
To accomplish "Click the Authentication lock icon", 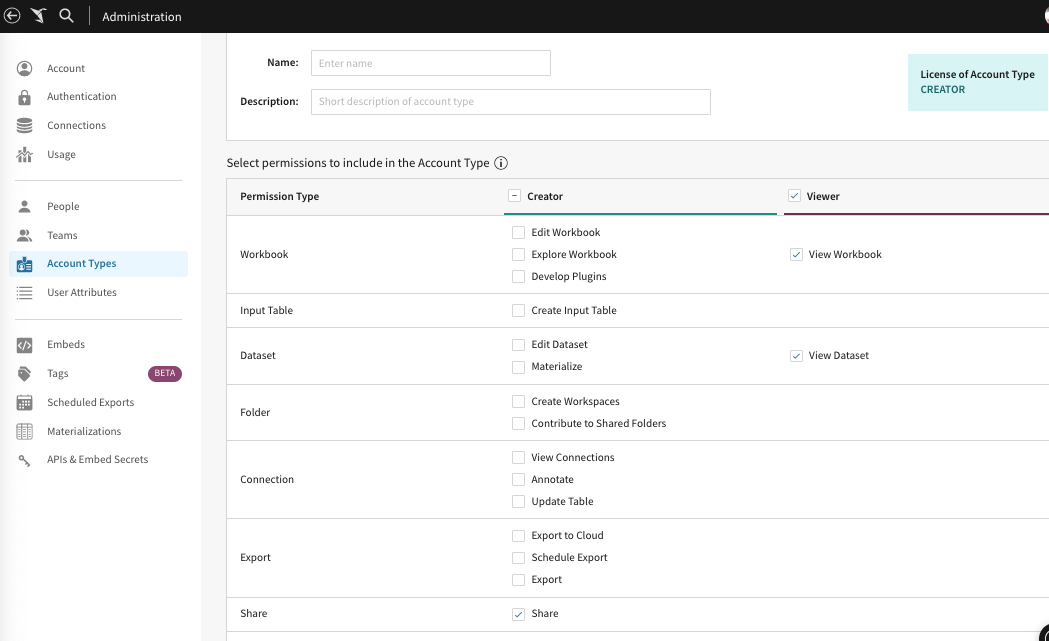I will coord(24,97).
